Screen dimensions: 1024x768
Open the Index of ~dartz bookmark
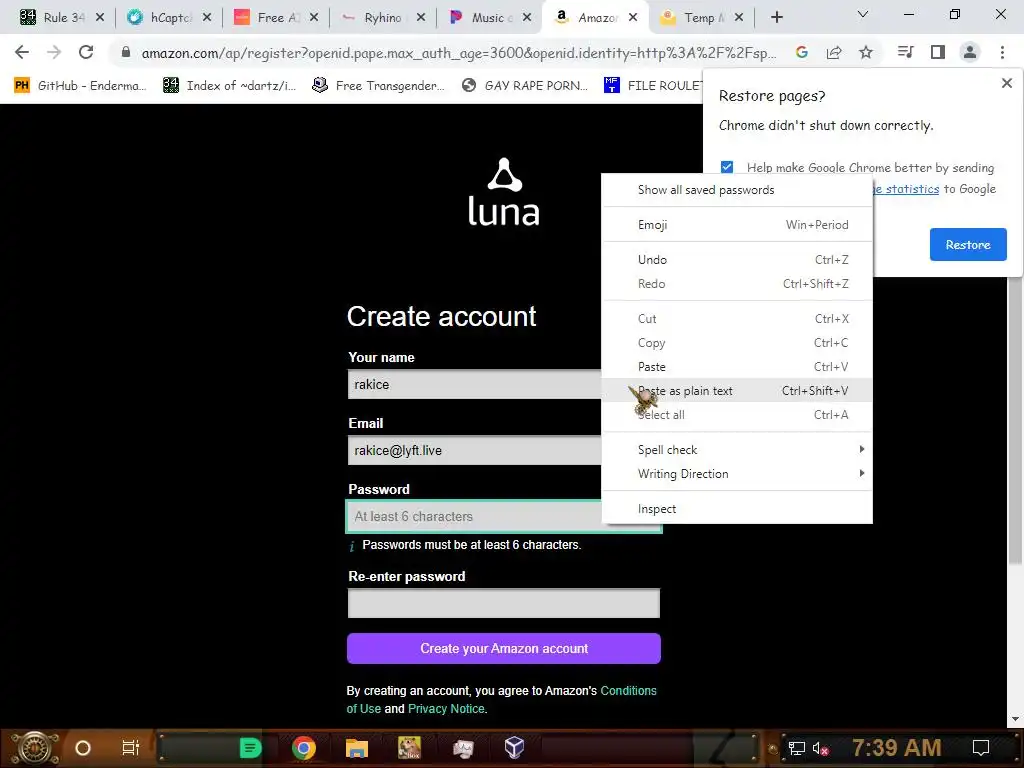coord(230,86)
